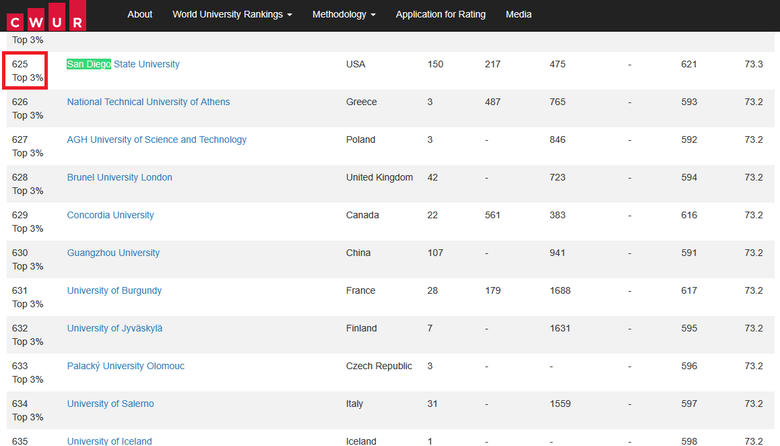Click value 592 in AGH University row

click(689, 140)
